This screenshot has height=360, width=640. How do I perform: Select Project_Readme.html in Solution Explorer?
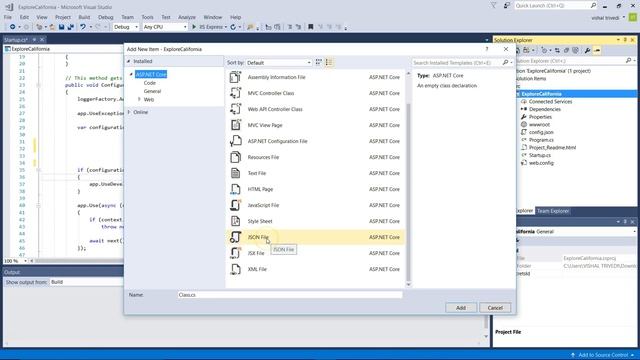tap(552, 147)
